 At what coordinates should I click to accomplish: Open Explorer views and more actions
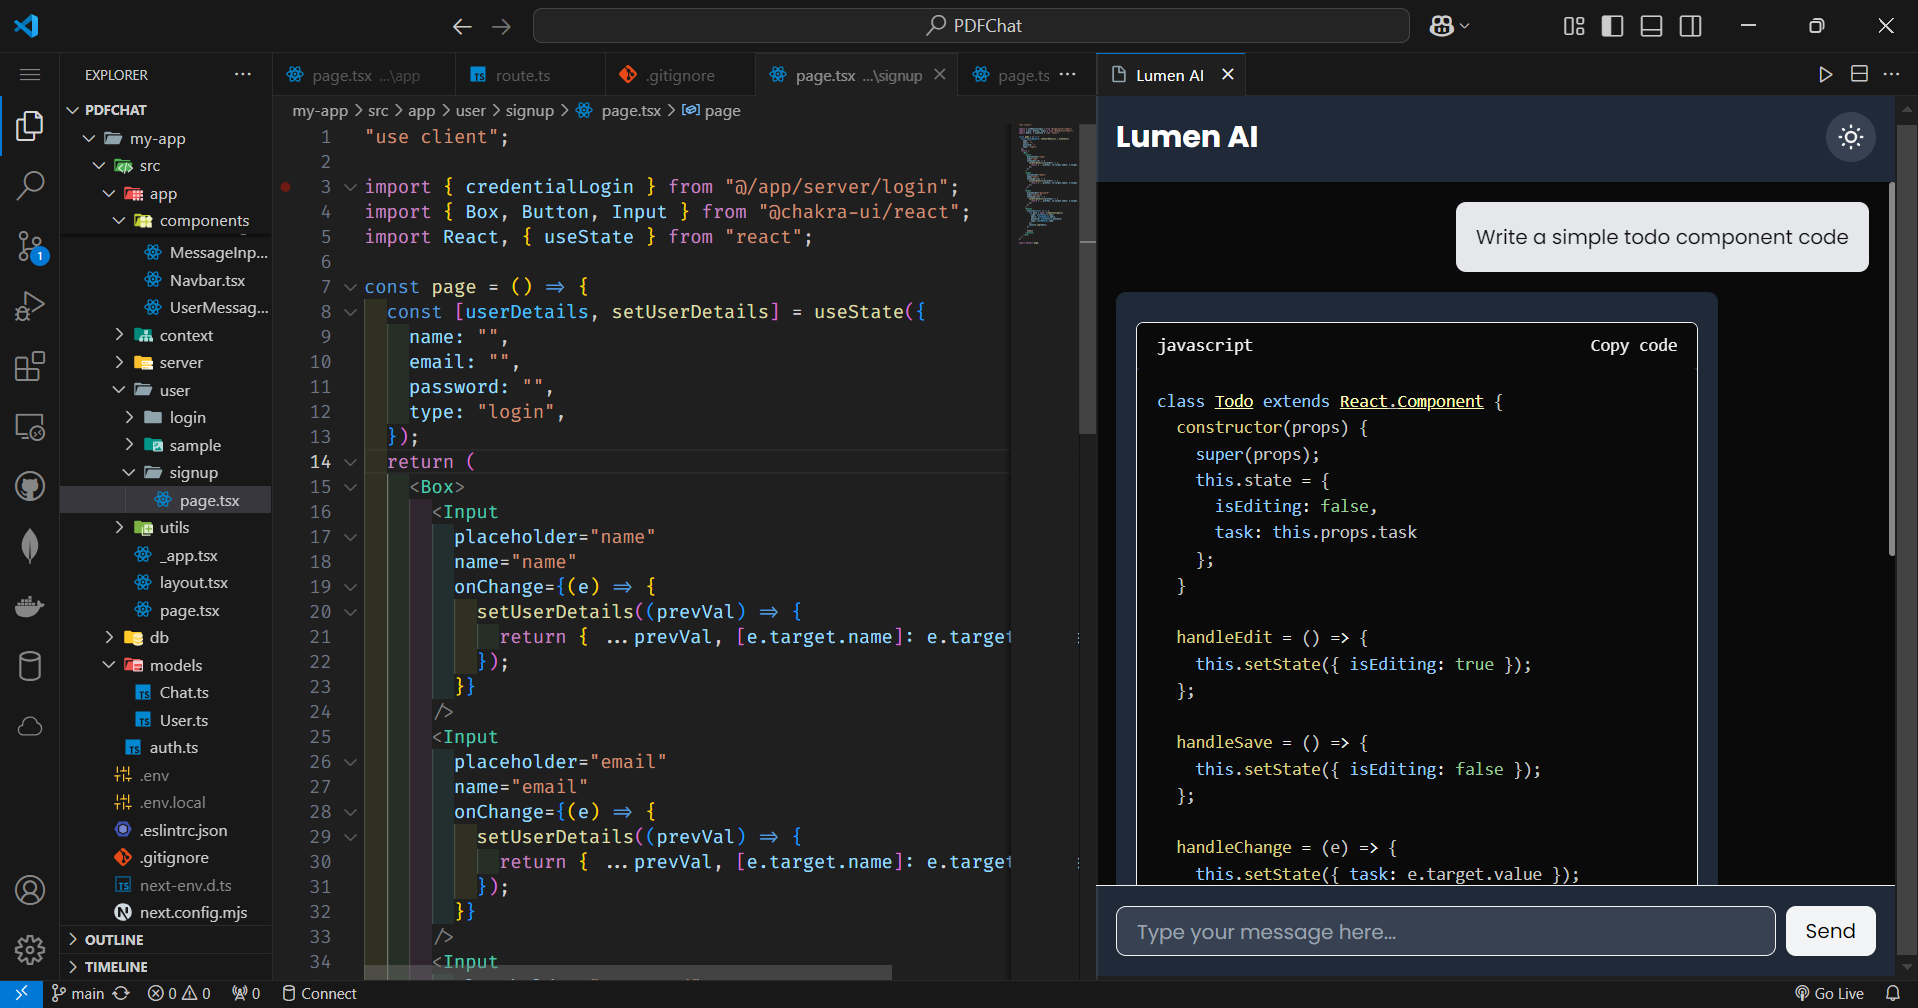pos(243,75)
